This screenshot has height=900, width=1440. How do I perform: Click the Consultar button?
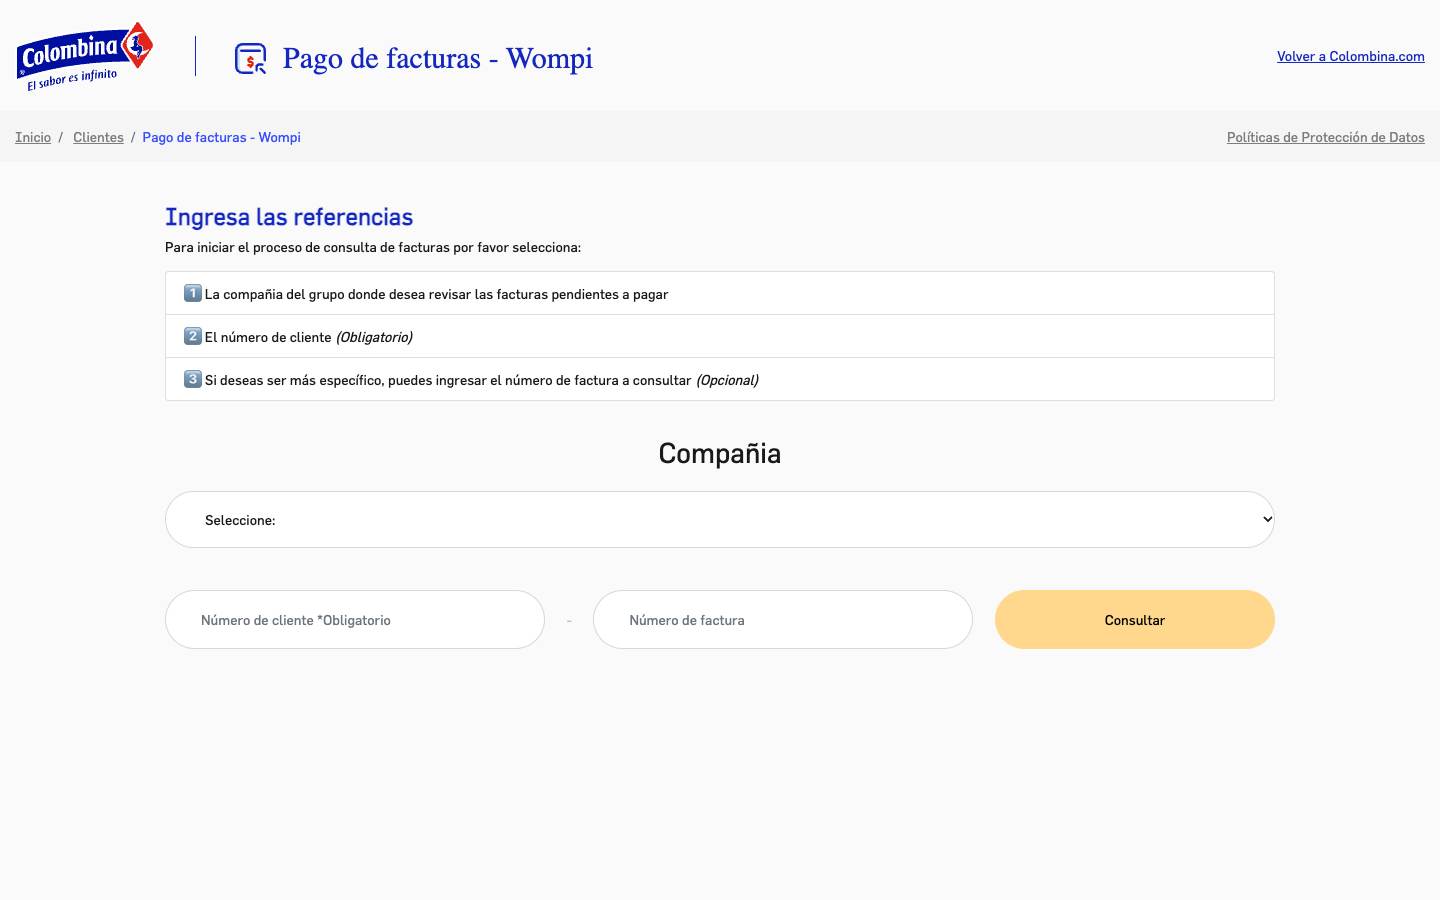coord(1135,620)
